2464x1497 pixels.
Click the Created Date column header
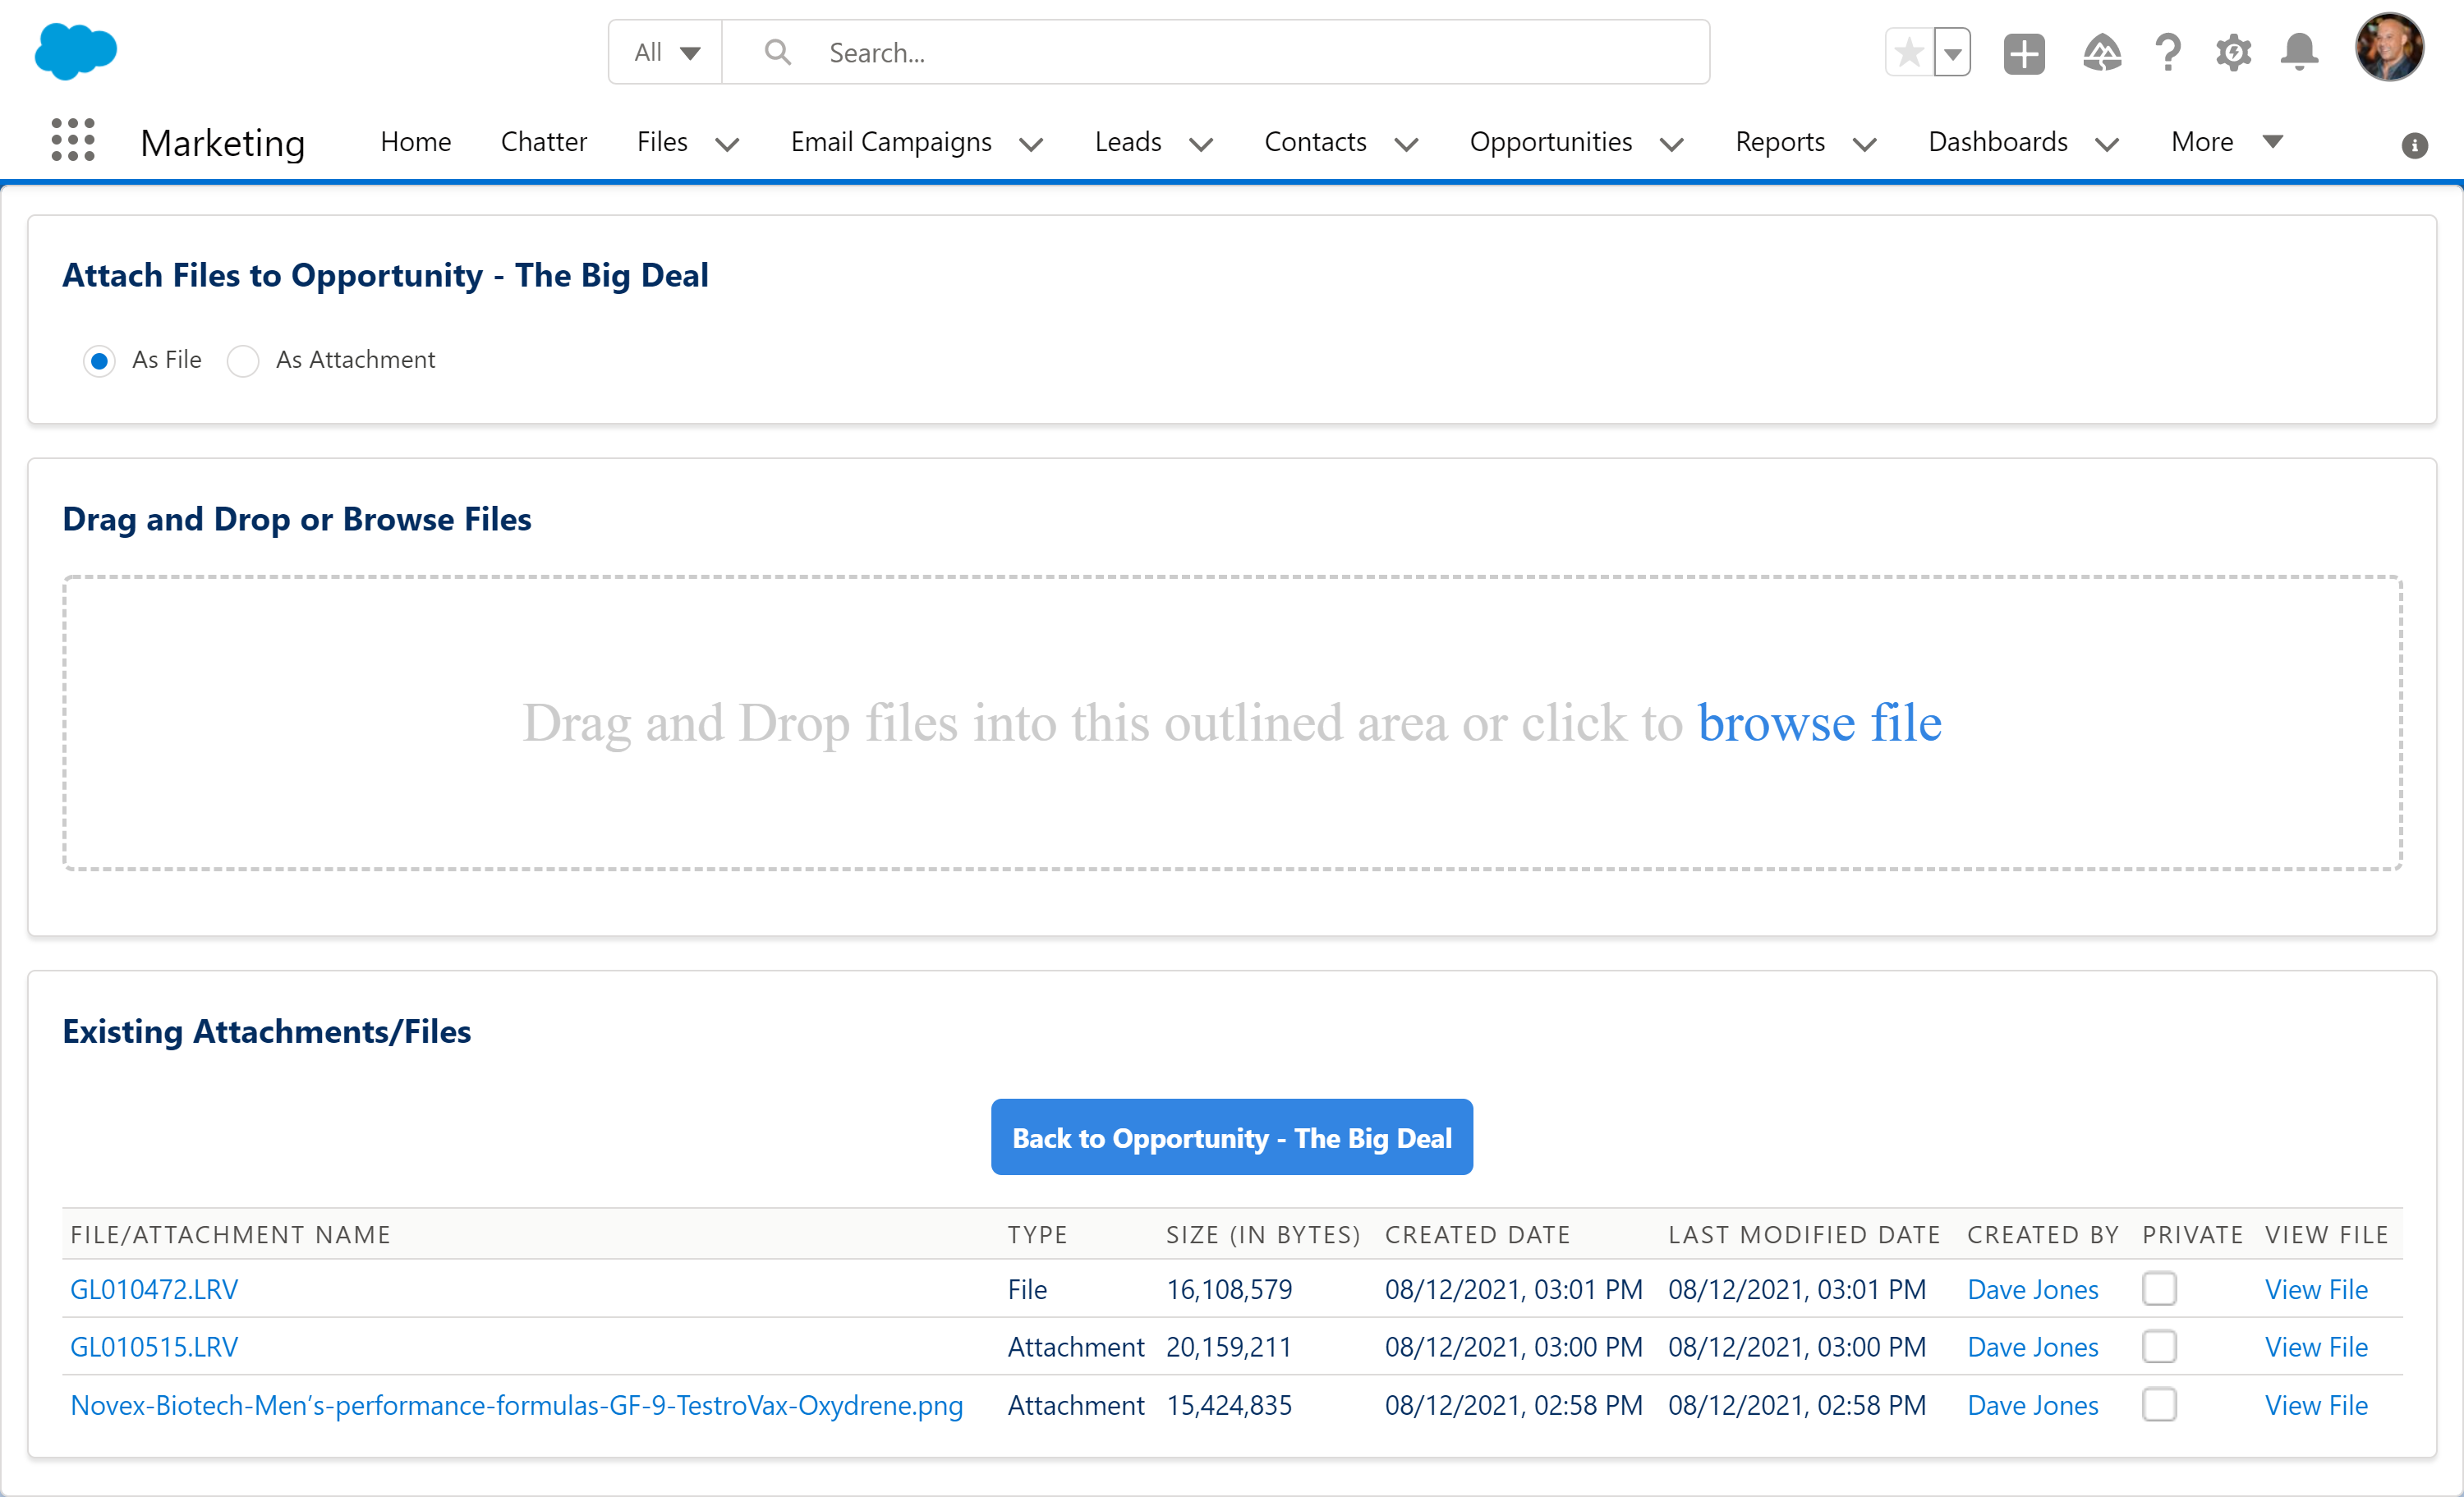(1477, 1234)
